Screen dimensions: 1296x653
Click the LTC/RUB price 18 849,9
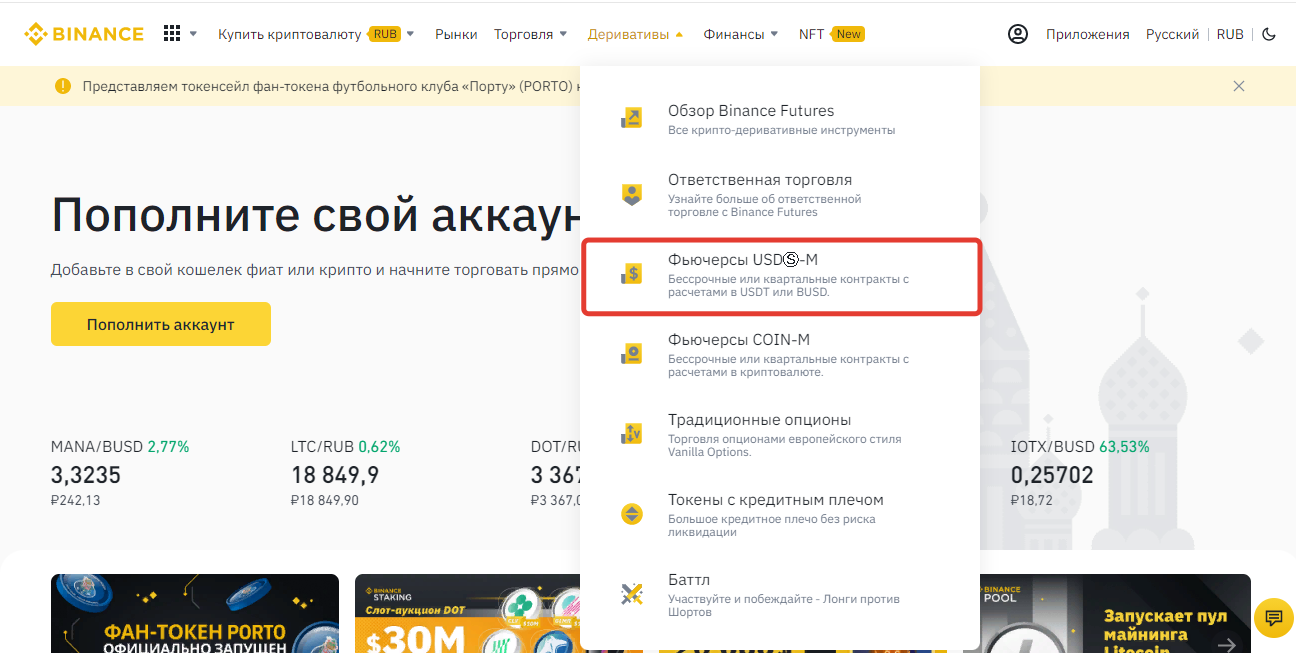coord(335,474)
